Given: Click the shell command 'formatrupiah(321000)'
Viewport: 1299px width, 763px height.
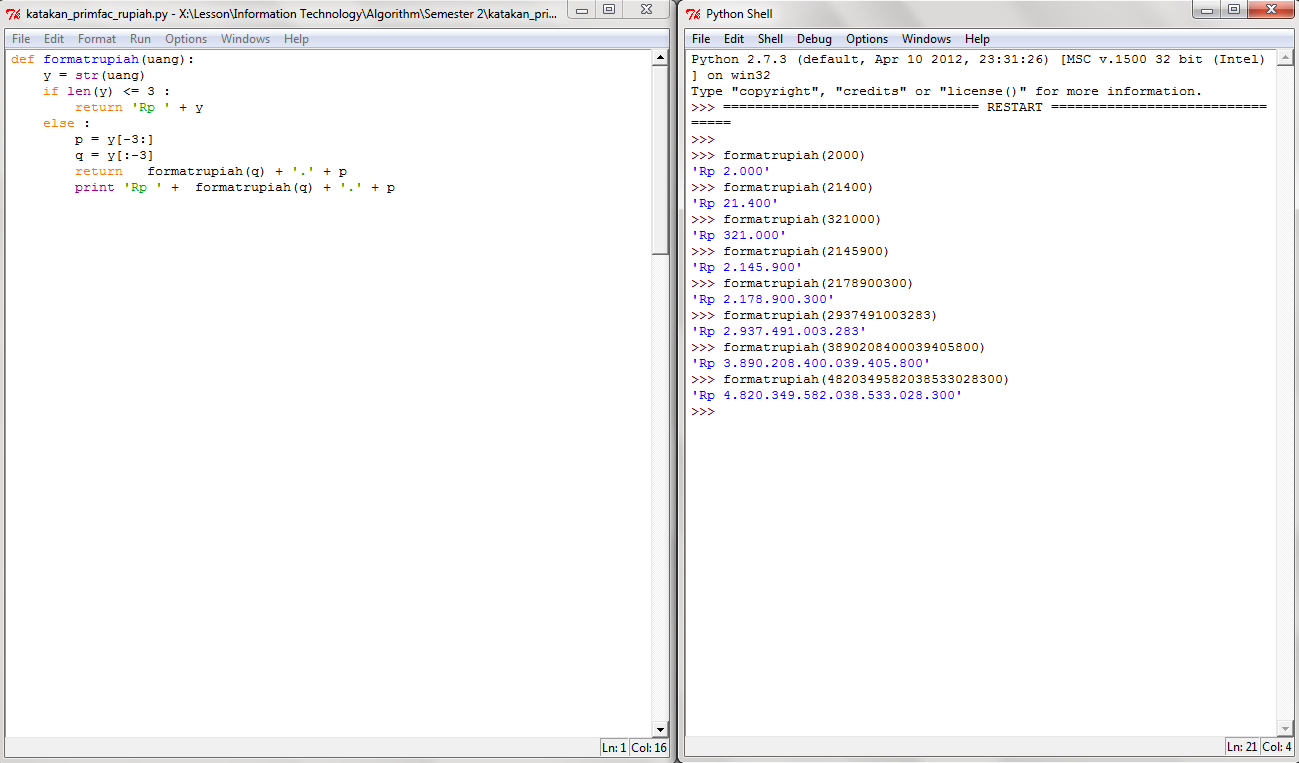Looking at the screenshot, I should 802,219.
